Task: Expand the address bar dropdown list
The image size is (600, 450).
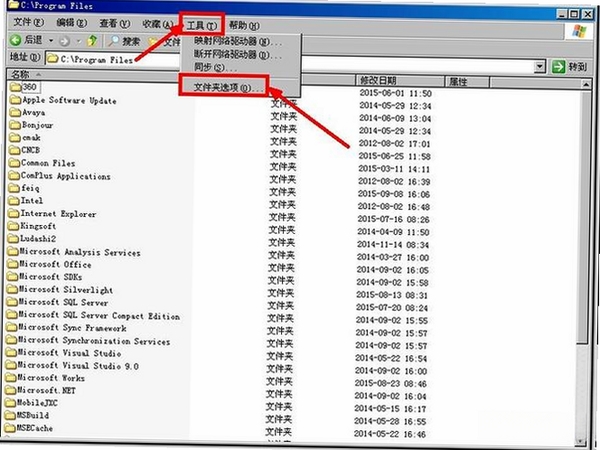Action: click(x=539, y=67)
